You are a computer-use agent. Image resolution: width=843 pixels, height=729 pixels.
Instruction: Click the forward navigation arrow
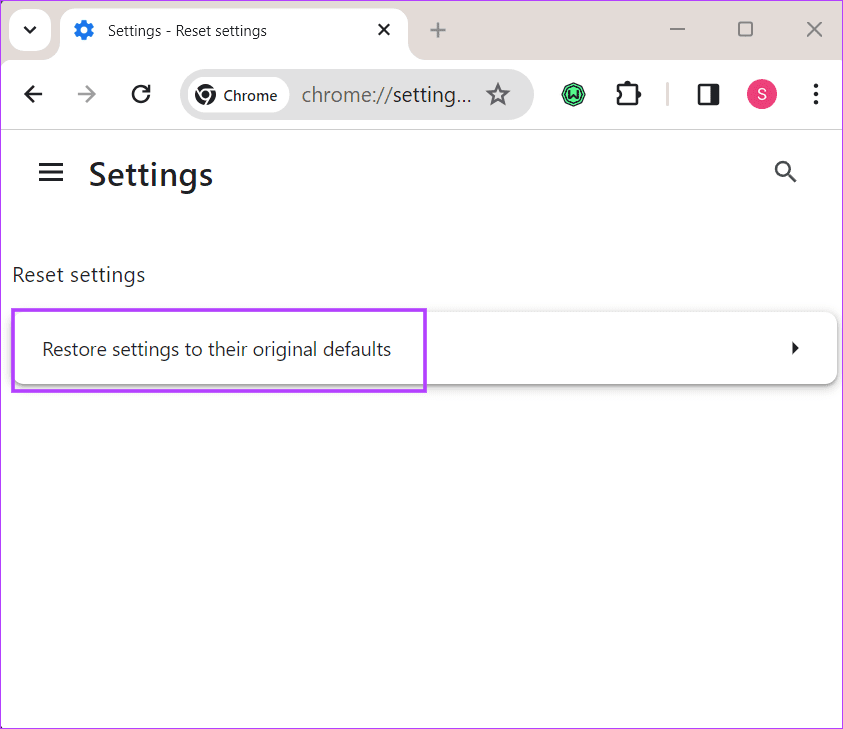point(86,94)
